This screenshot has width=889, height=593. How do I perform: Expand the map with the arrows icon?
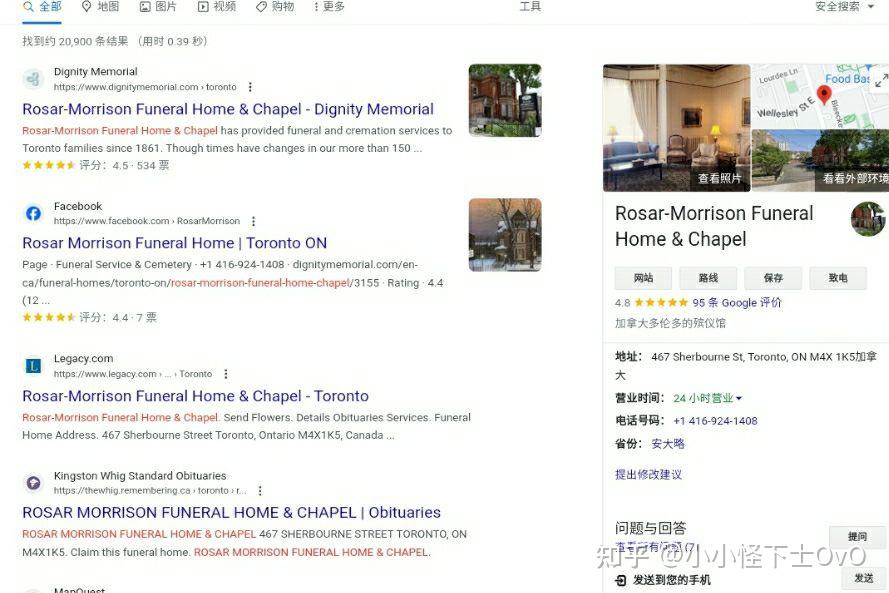click(880, 80)
